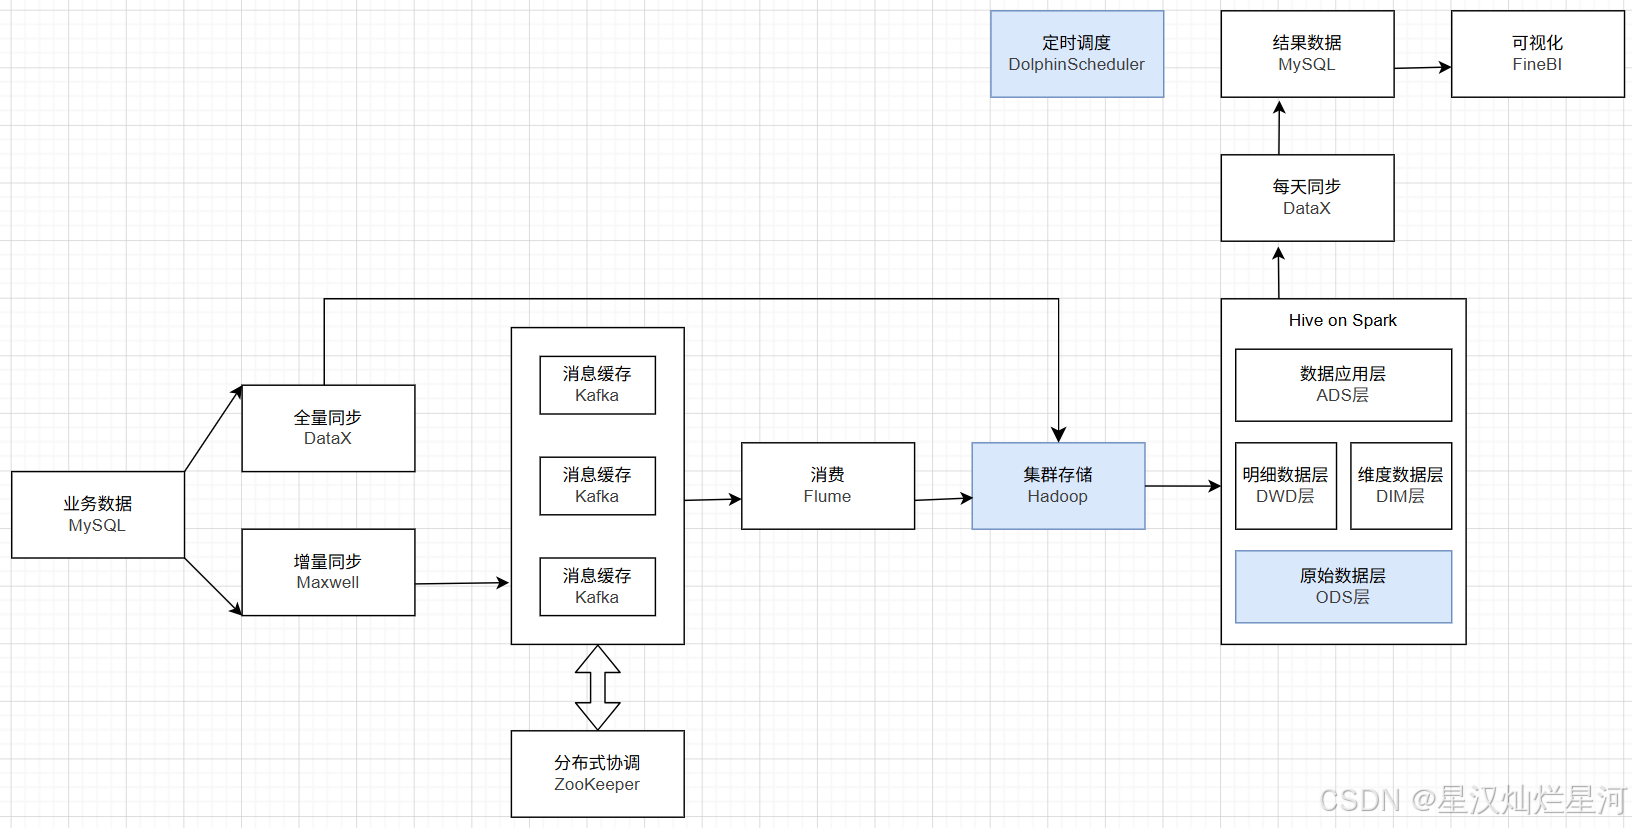Select the 增量同步 Maxwell box
The height and width of the screenshot is (828, 1632).
pos(328,572)
